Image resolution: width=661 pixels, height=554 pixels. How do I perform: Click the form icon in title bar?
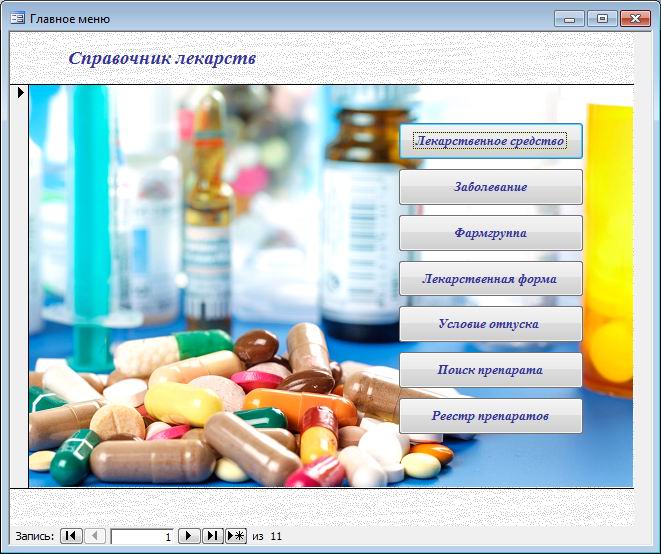click(18, 19)
